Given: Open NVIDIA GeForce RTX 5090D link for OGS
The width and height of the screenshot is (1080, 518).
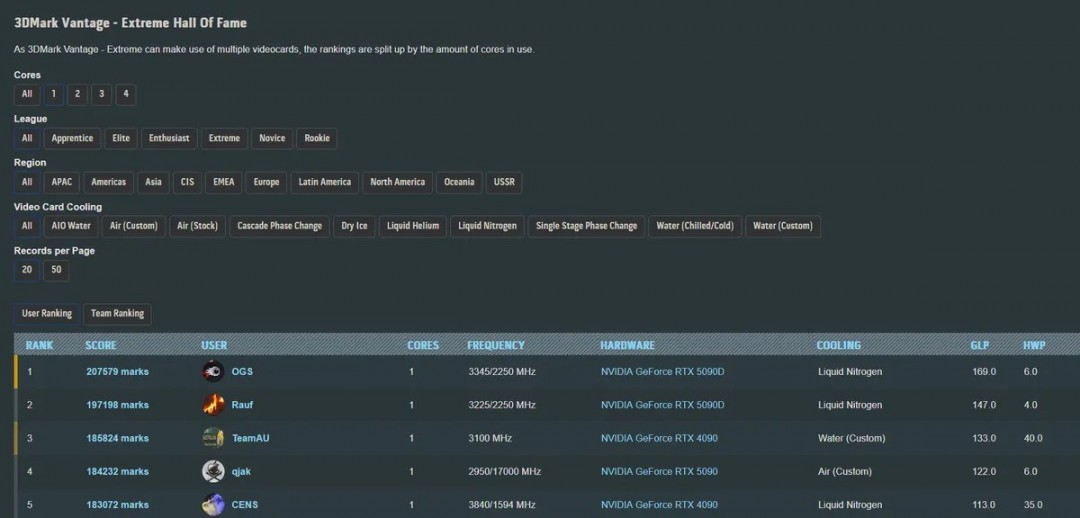Looking at the screenshot, I should pos(661,372).
